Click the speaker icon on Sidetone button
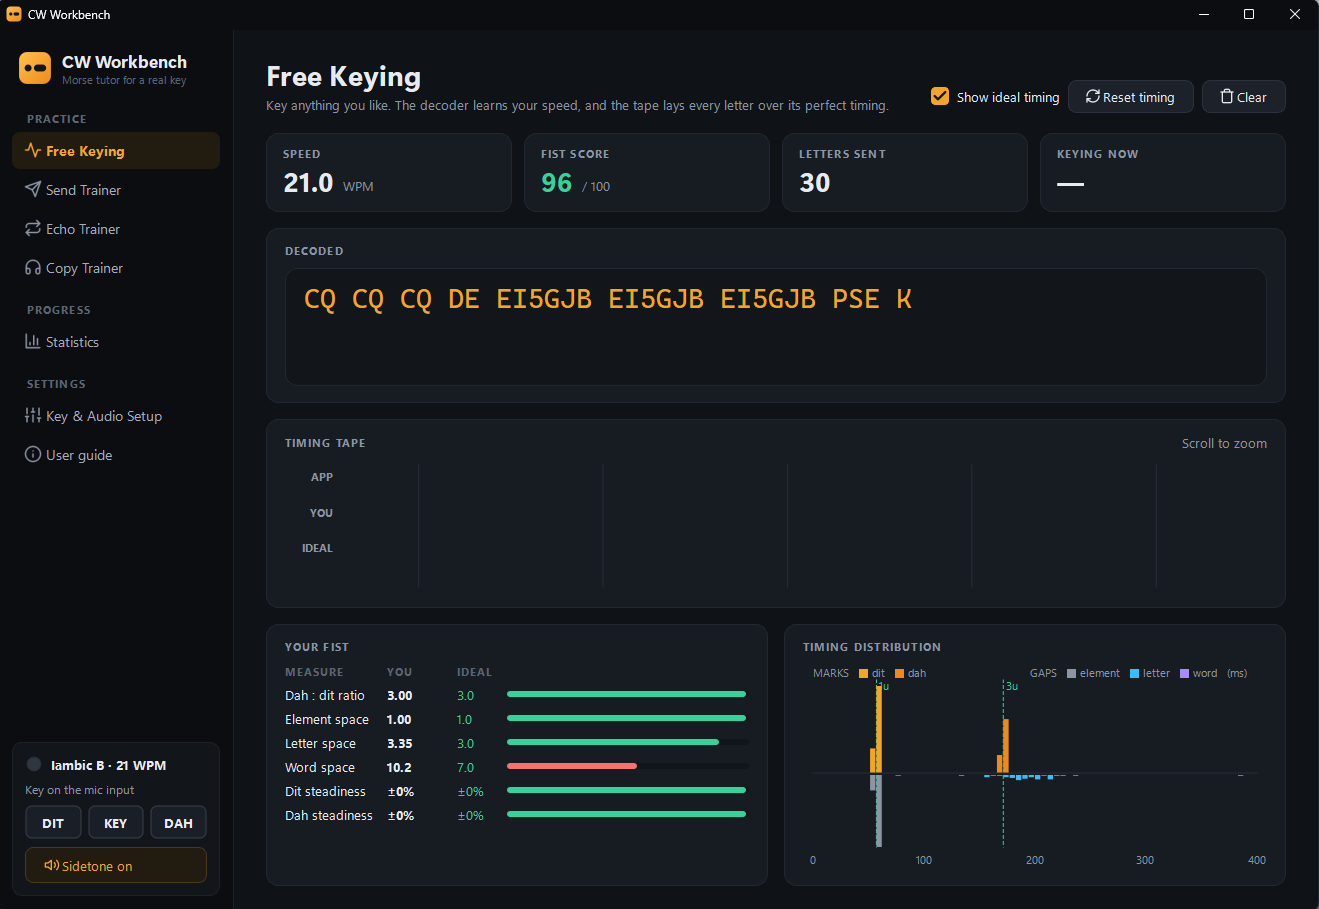This screenshot has height=909, width=1319. [51, 866]
